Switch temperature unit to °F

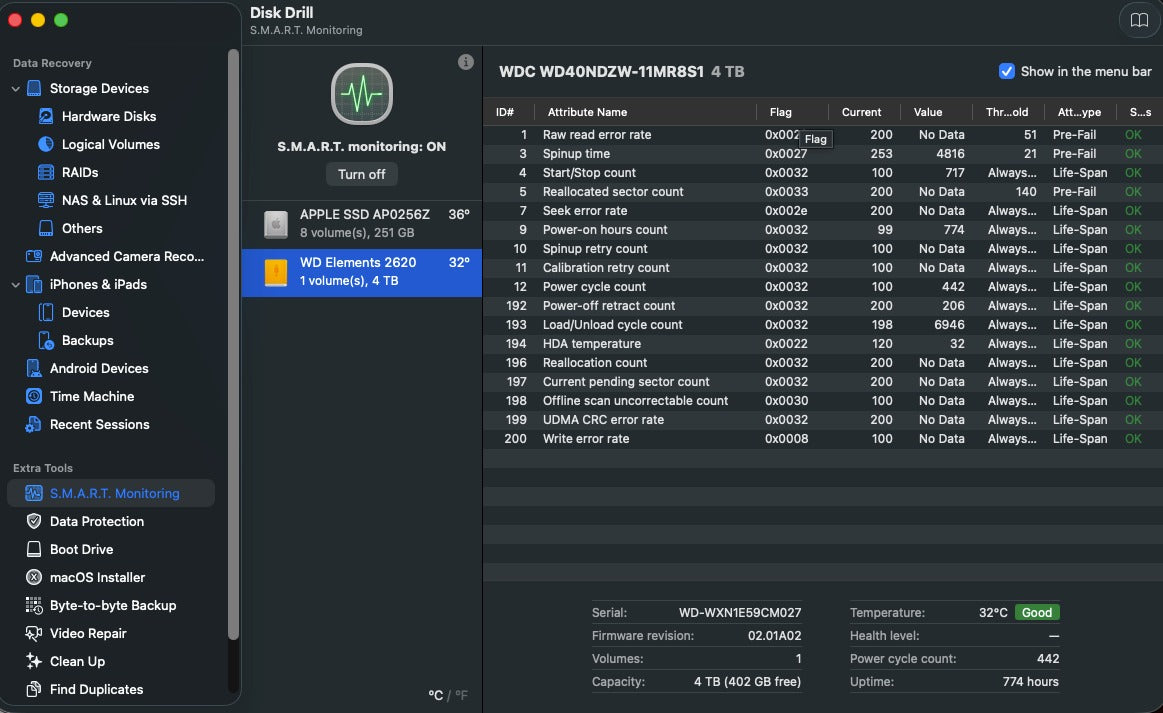click(x=461, y=695)
